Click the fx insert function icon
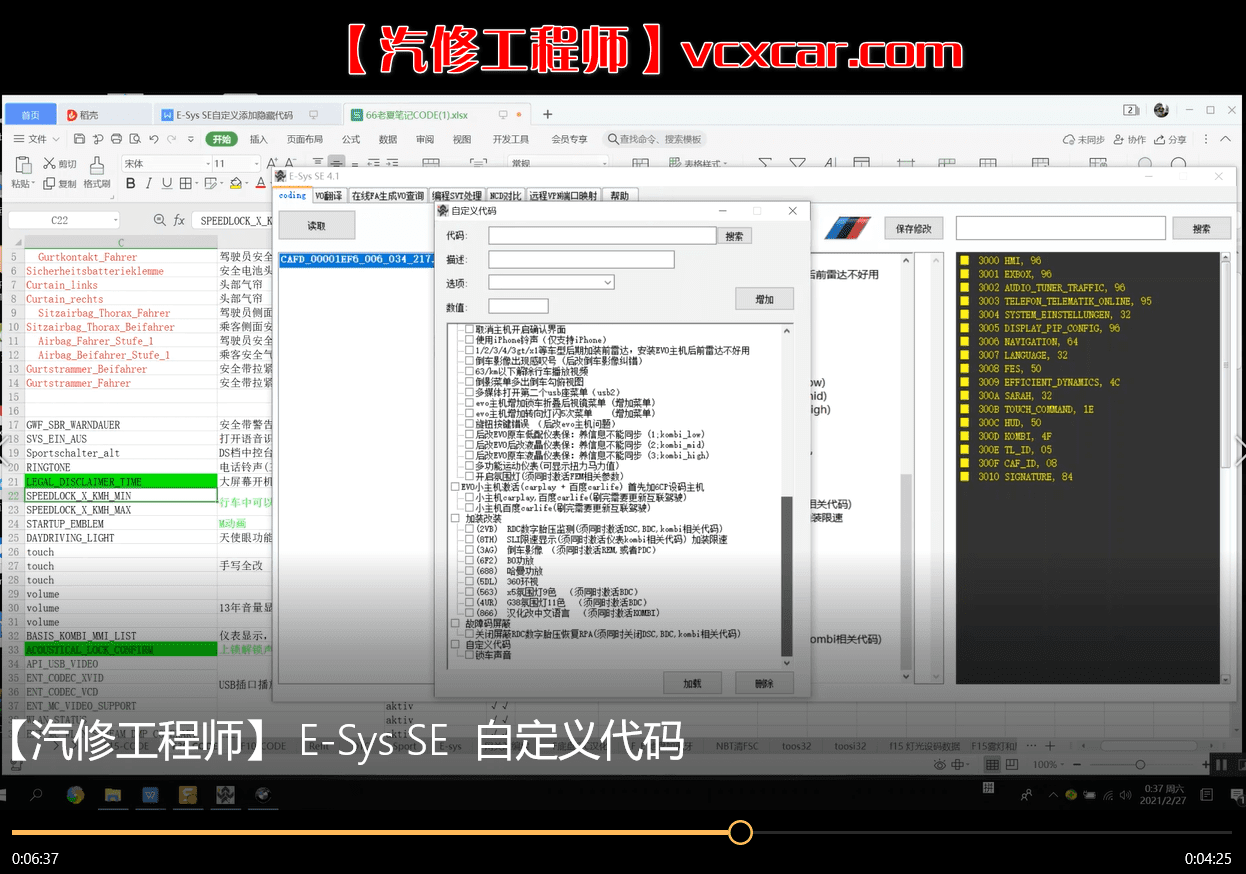The image size is (1246, 874). pos(179,220)
